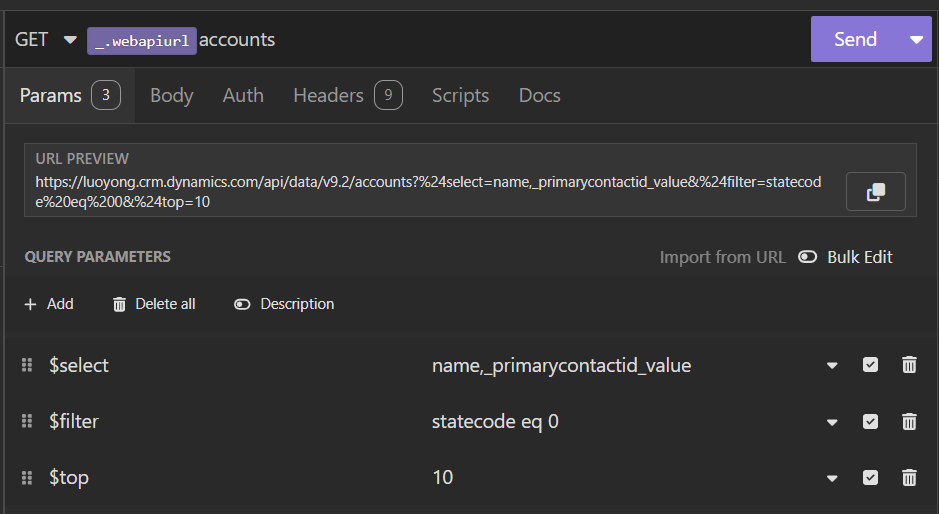Open the Scripts tab
This screenshot has height=514, width=939.
[461, 95]
